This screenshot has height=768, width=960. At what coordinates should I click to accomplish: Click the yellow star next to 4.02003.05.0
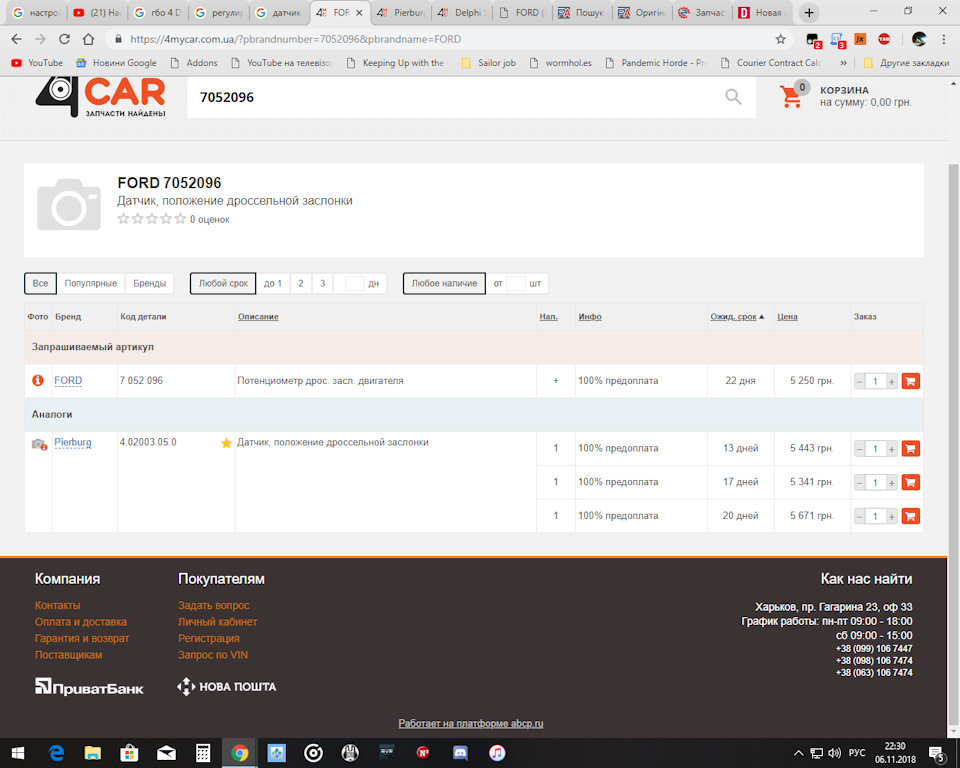click(226, 443)
